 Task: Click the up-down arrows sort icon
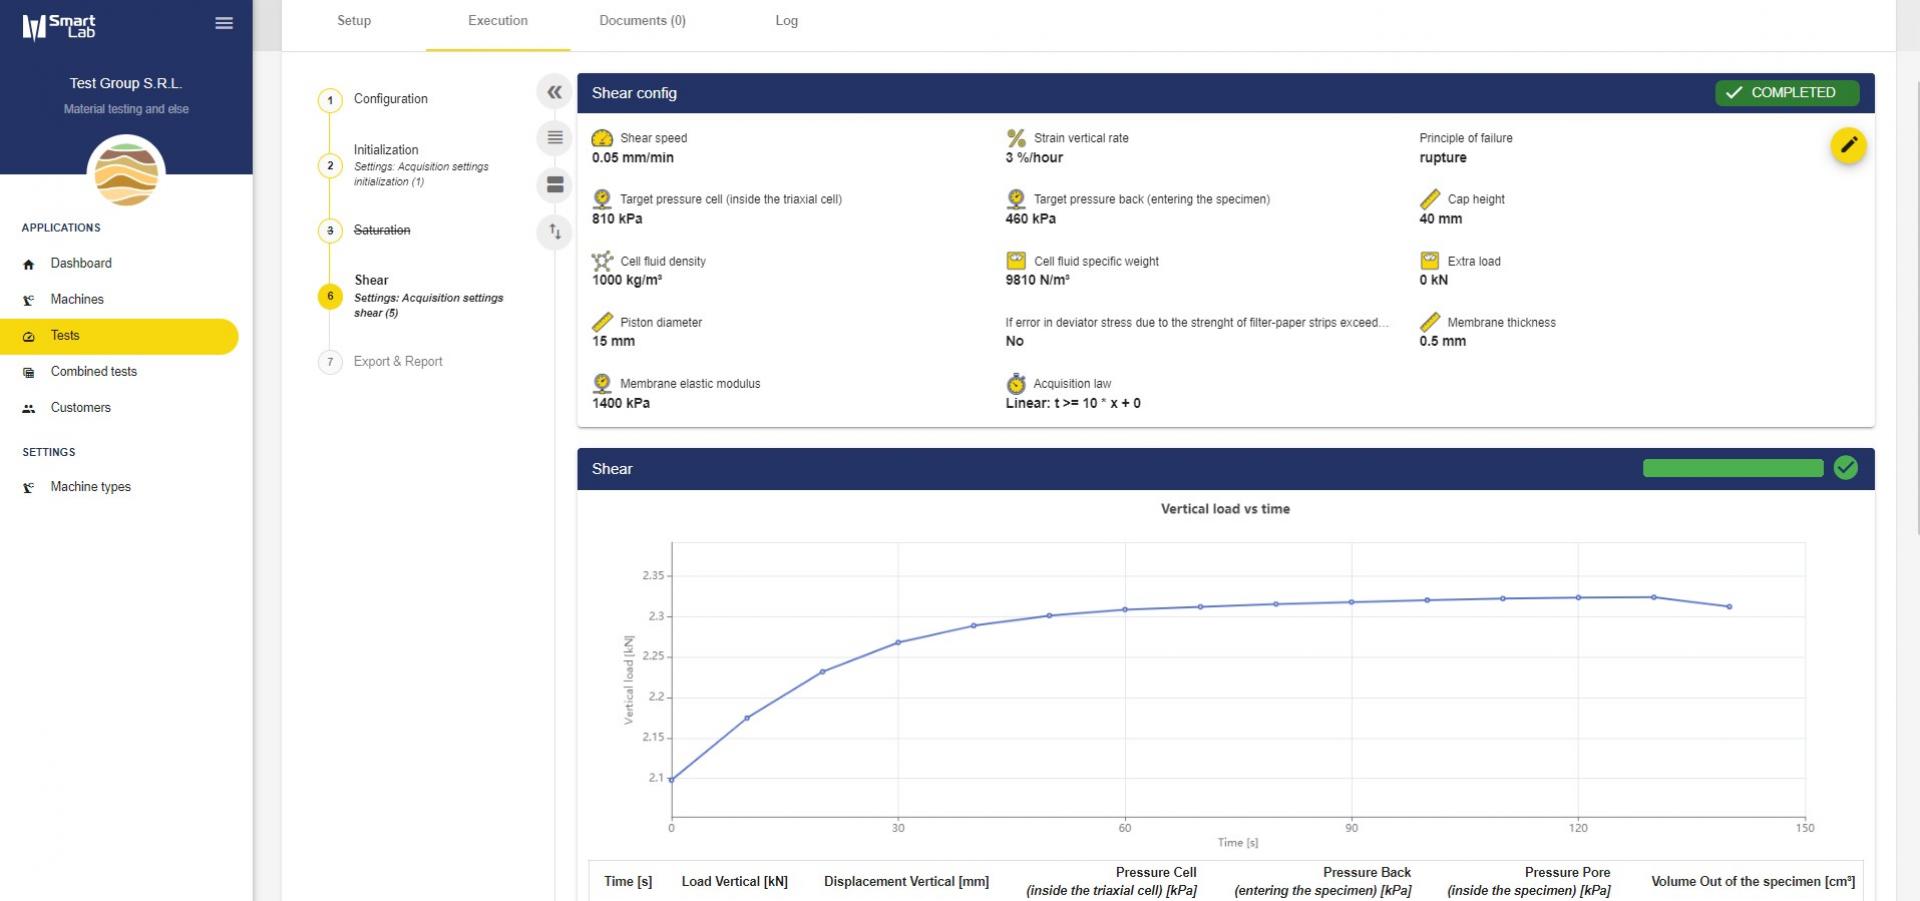click(x=555, y=232)
